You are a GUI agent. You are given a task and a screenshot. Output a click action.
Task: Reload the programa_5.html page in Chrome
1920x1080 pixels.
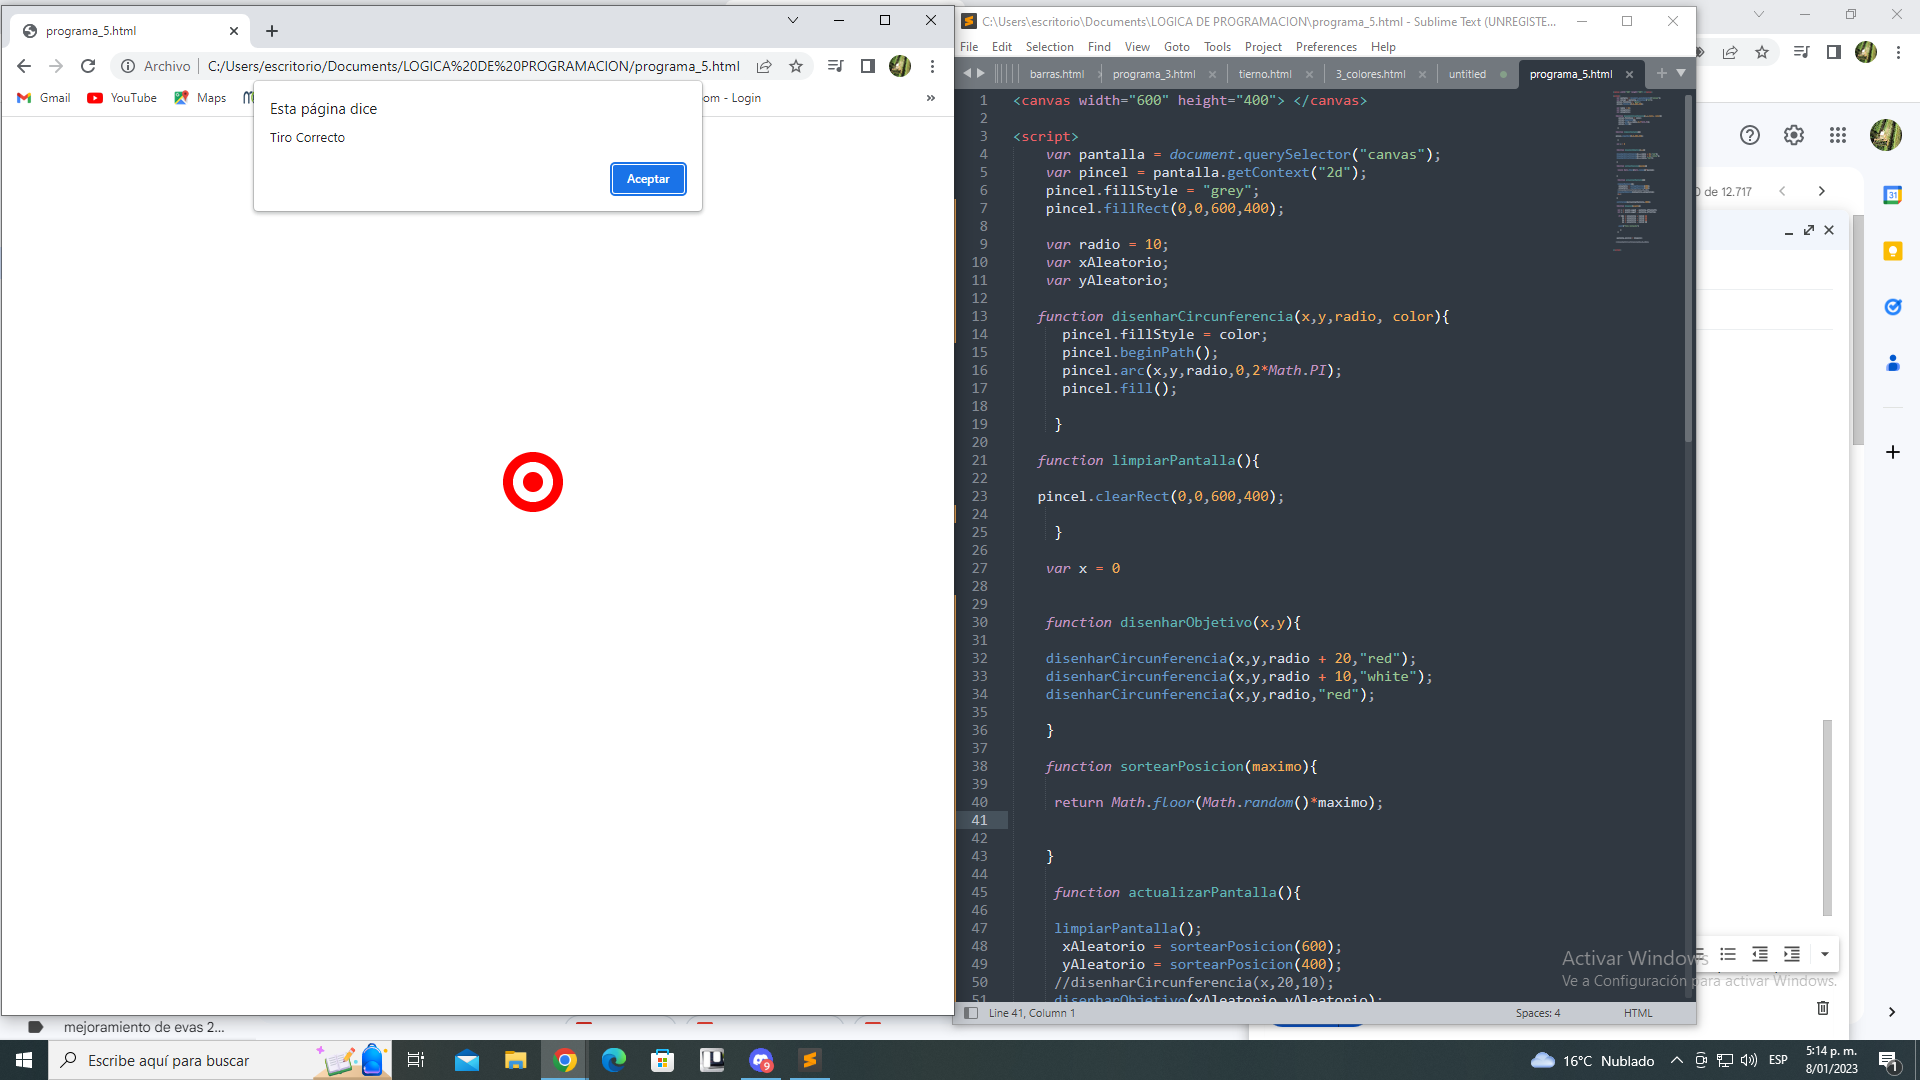88,66
